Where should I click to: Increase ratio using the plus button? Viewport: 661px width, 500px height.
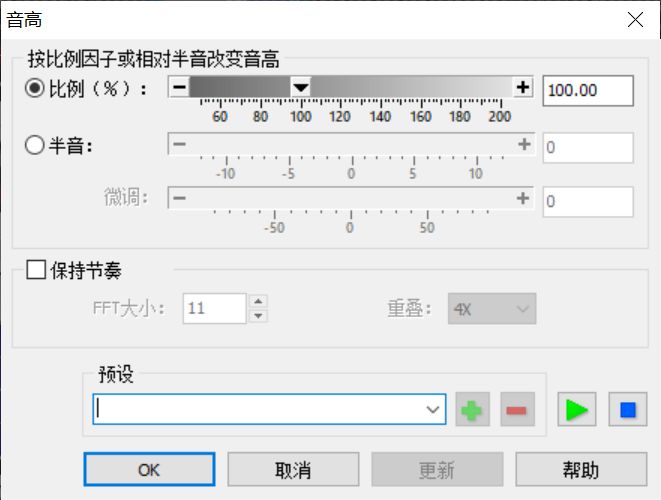coord(523,87)
